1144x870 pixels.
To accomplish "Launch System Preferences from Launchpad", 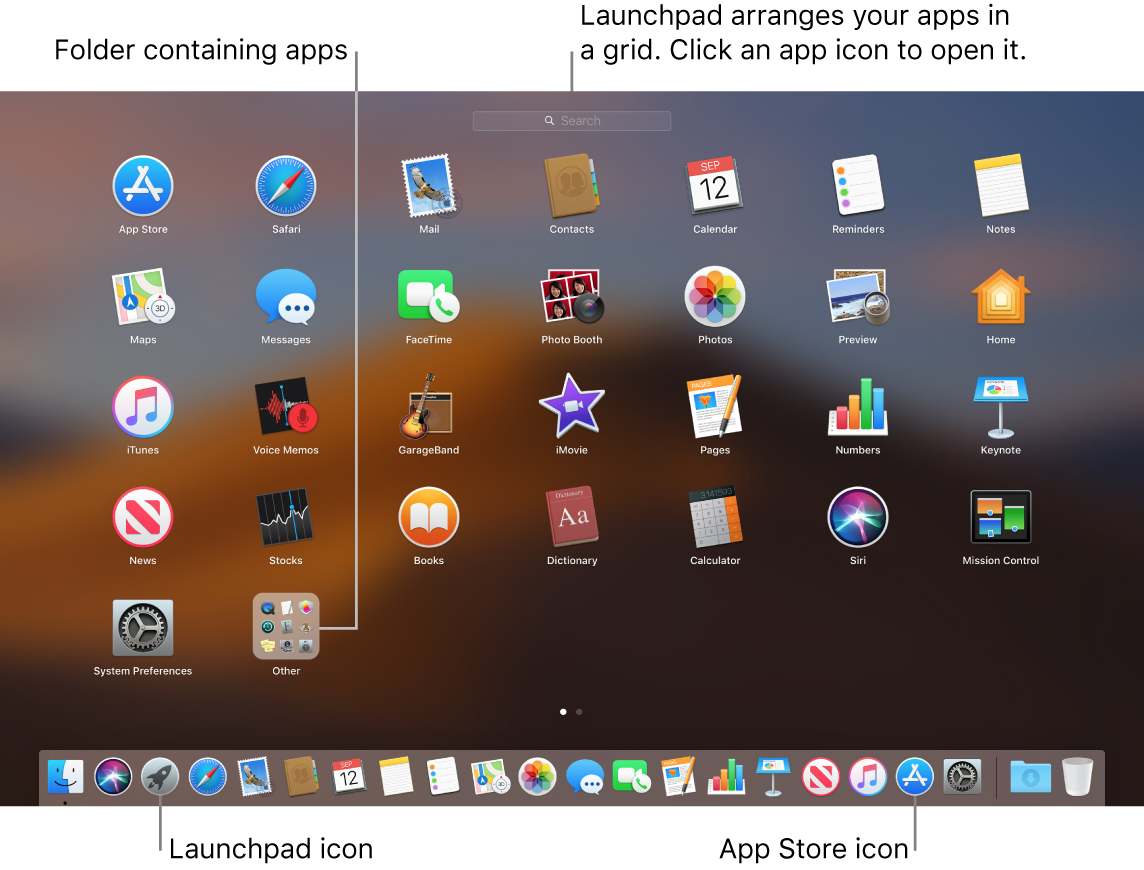I will (x=143, y=627).
